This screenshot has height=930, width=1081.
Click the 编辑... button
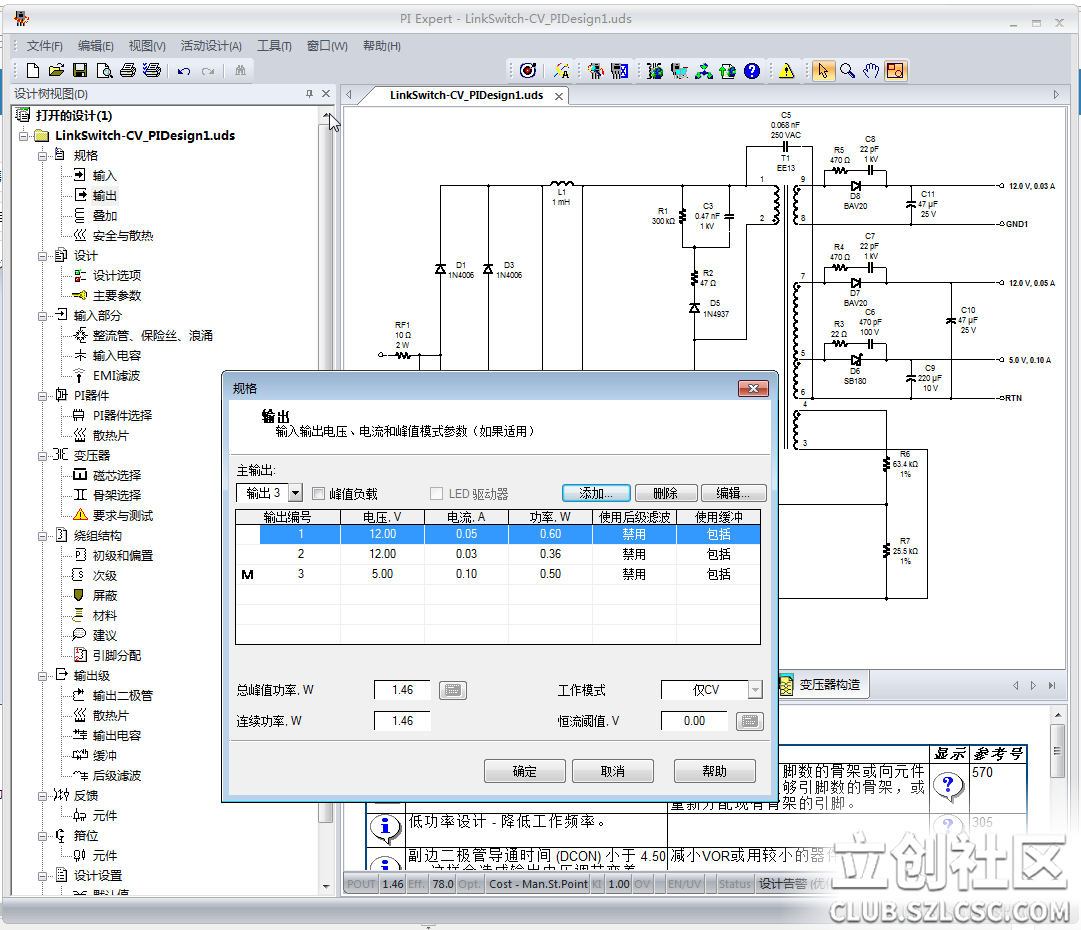734,493
